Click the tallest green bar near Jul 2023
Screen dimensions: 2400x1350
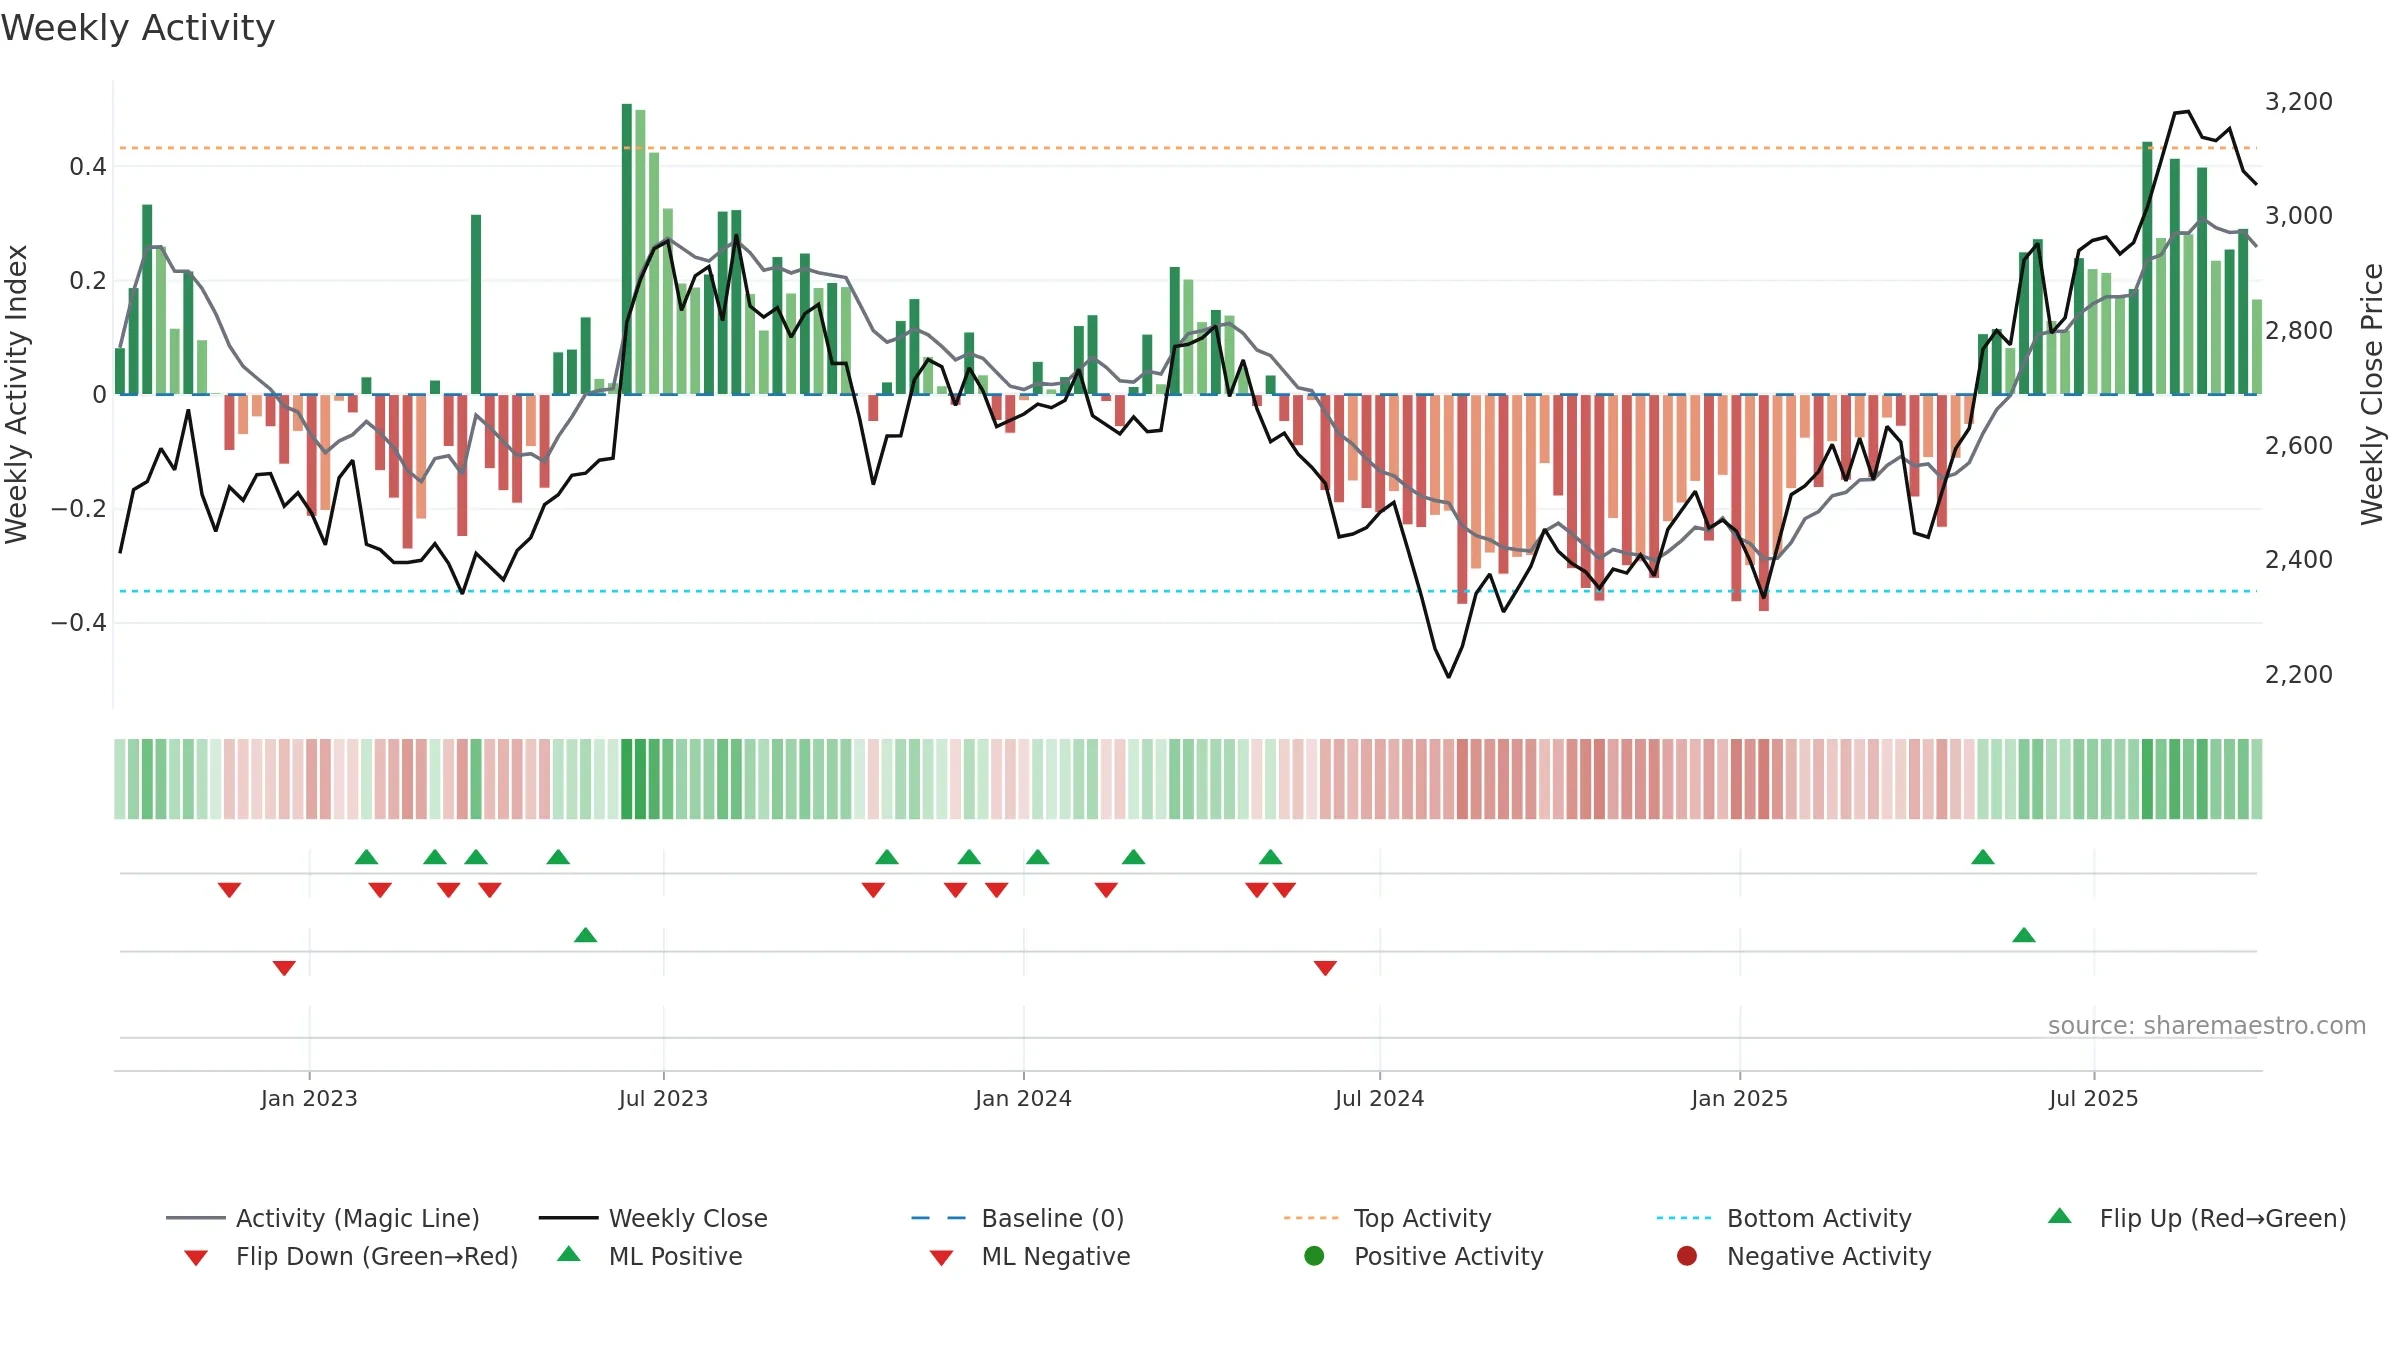pos(627,249)
